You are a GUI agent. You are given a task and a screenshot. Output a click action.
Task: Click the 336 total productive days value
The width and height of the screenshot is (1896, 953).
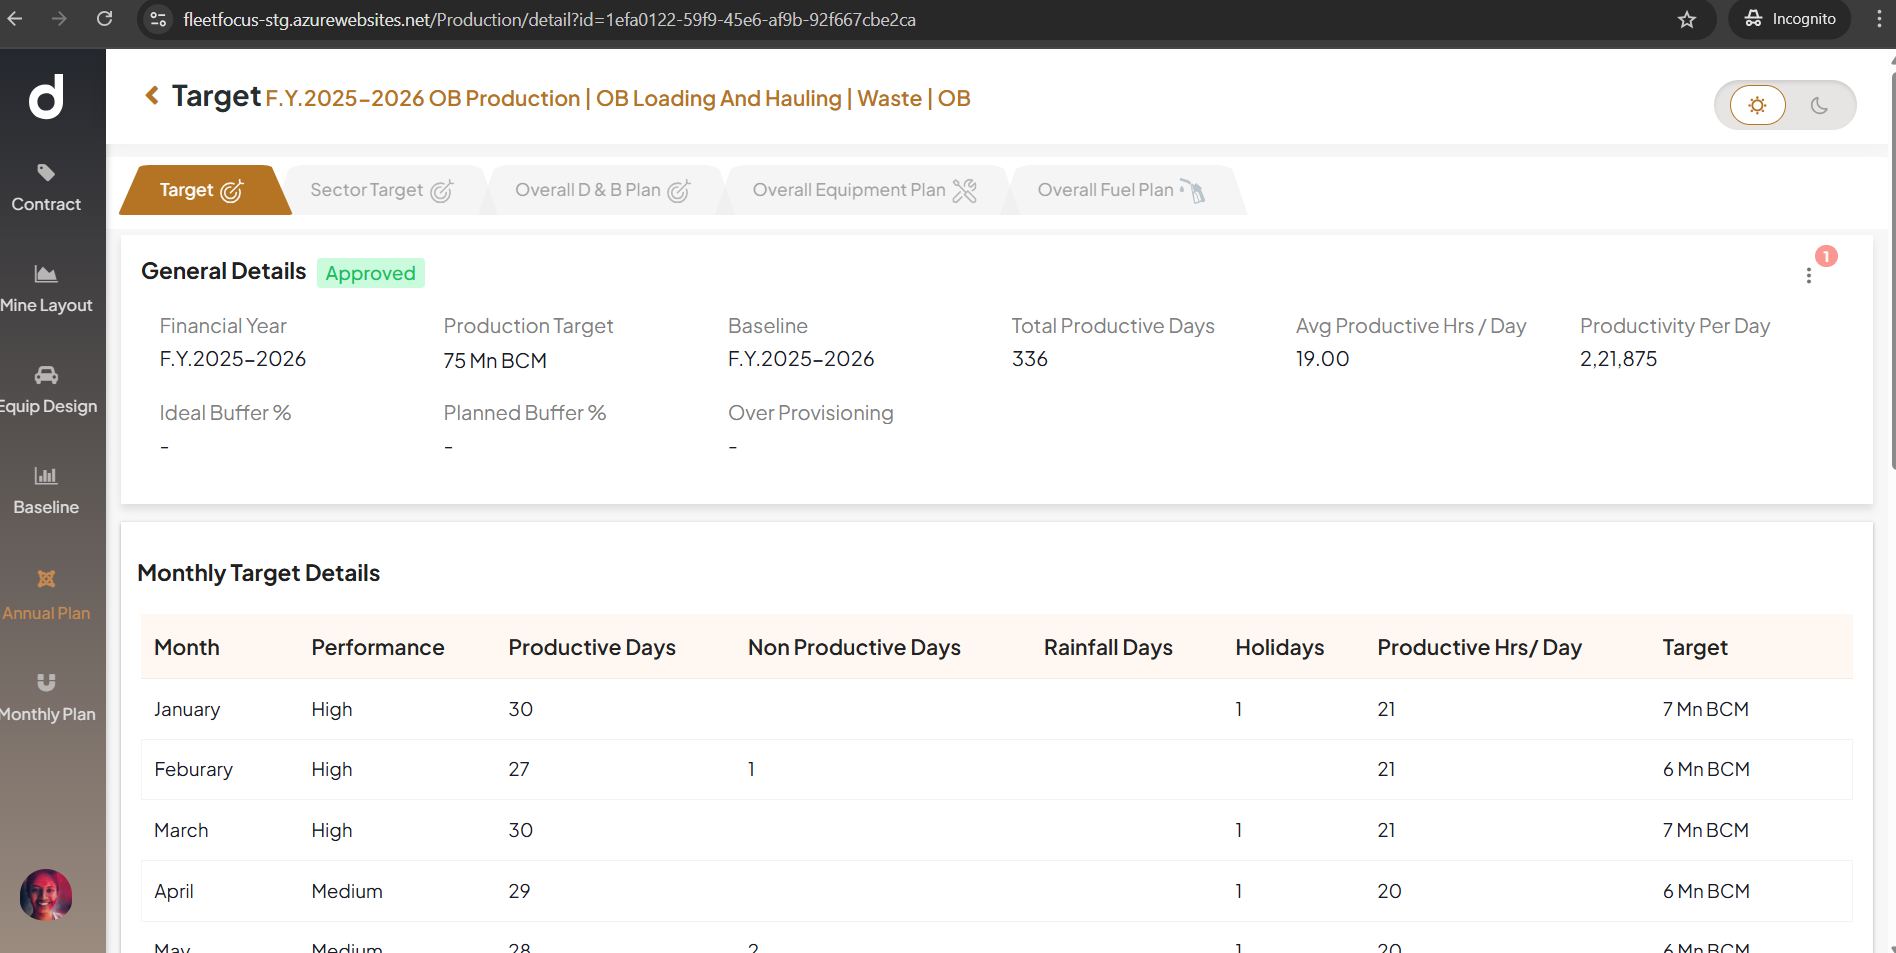1030,359
